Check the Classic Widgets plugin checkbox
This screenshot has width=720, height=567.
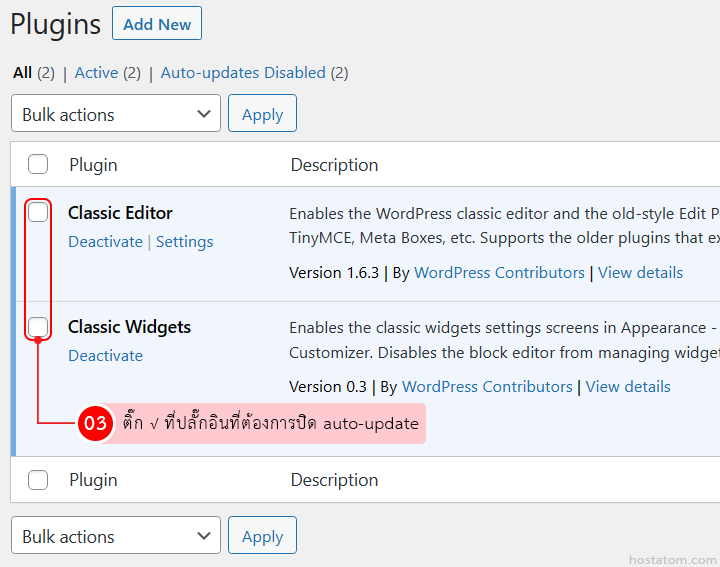point(38,326)
